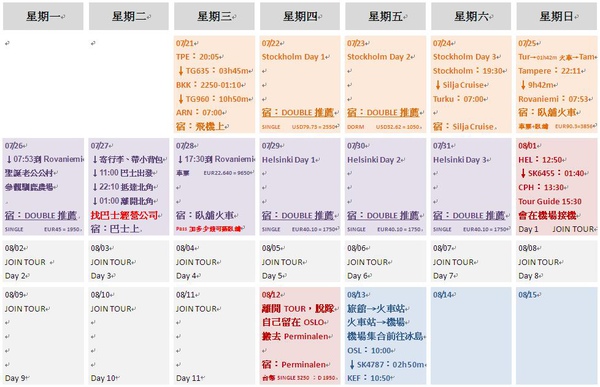Image resolution: width=600 pixels, height=387 pixels.
Task: Click the 星期日 column header
Action: [x=557, y=16]
